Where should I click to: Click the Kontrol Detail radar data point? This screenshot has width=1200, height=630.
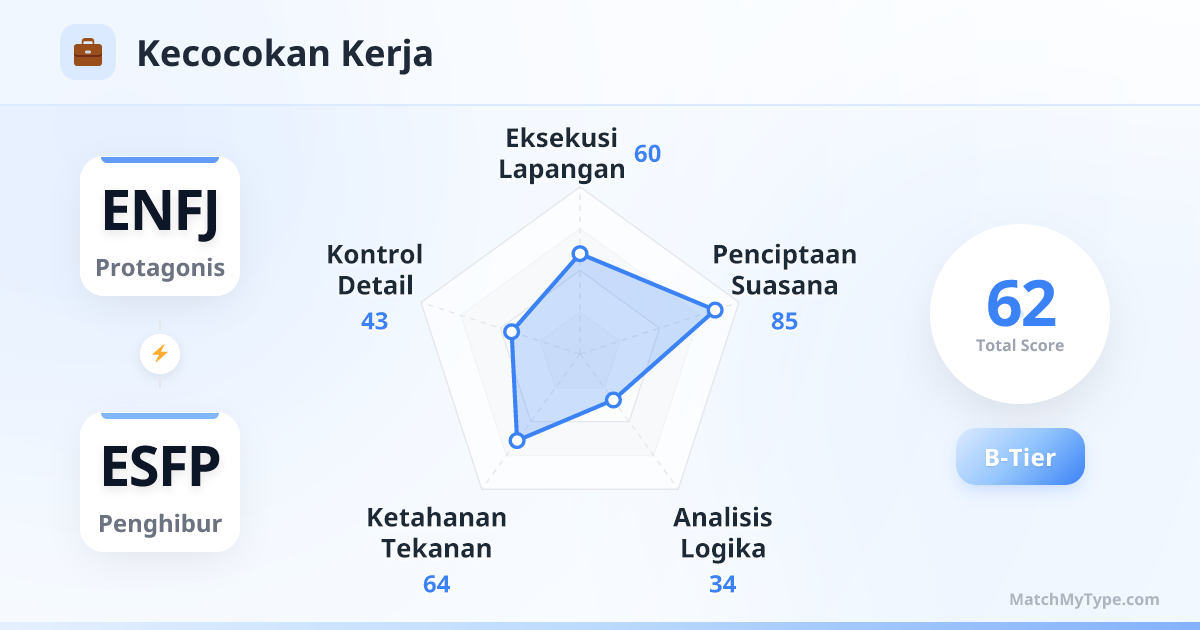click(511, 331)
